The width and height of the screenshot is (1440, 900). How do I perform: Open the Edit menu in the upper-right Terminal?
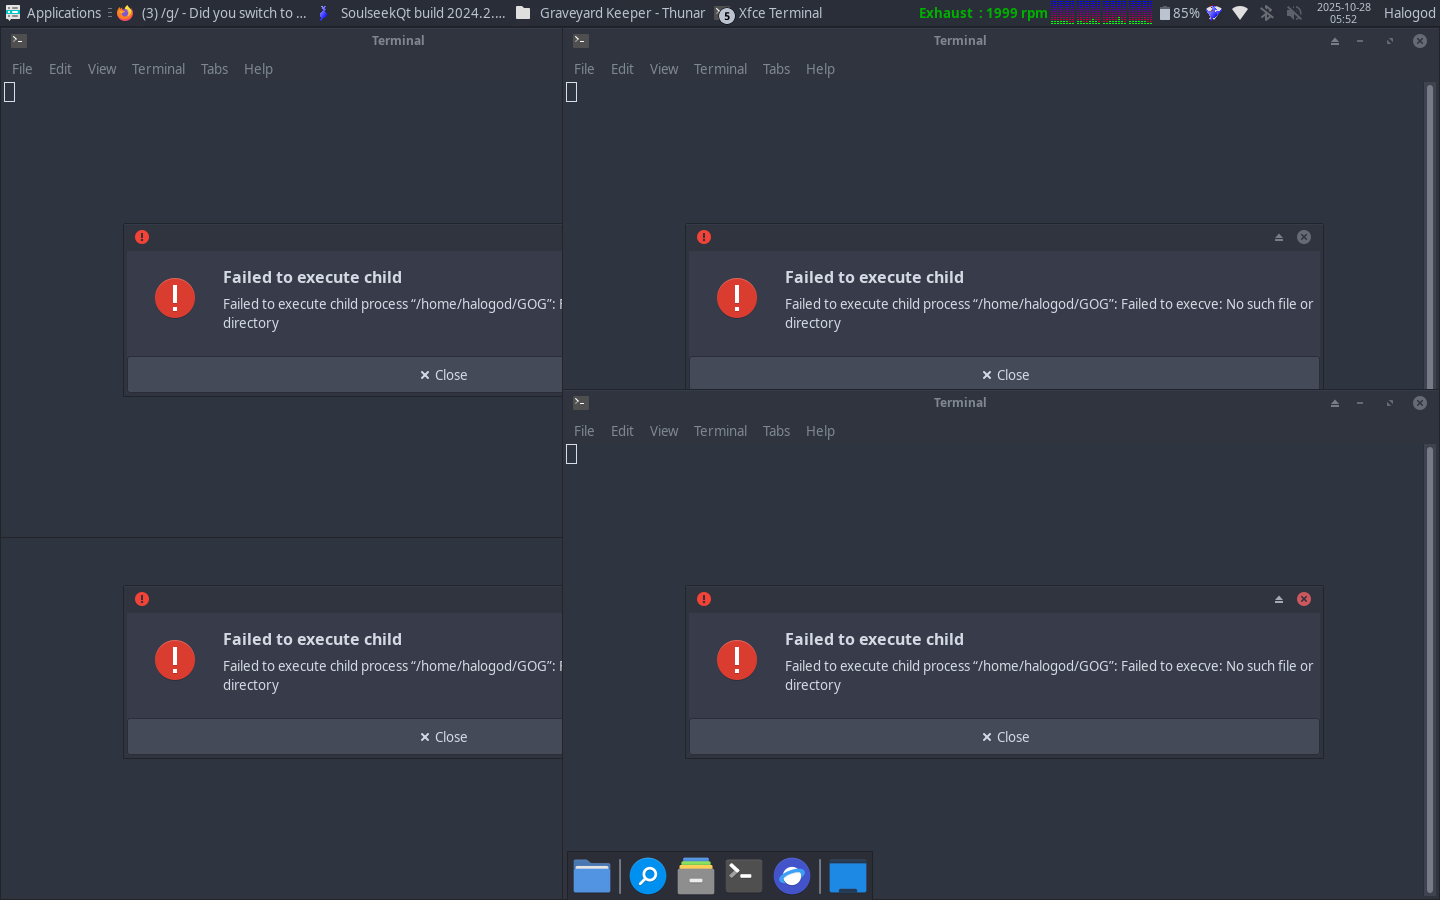[622, 69]
